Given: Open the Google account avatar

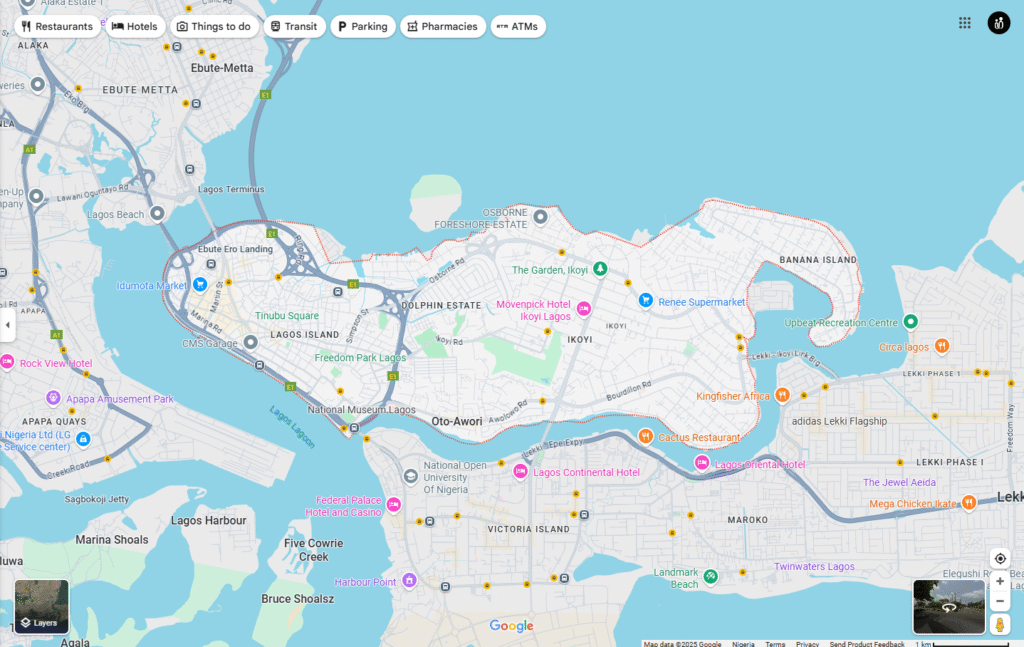Looking at the screenshot, I should pos(999,23).
